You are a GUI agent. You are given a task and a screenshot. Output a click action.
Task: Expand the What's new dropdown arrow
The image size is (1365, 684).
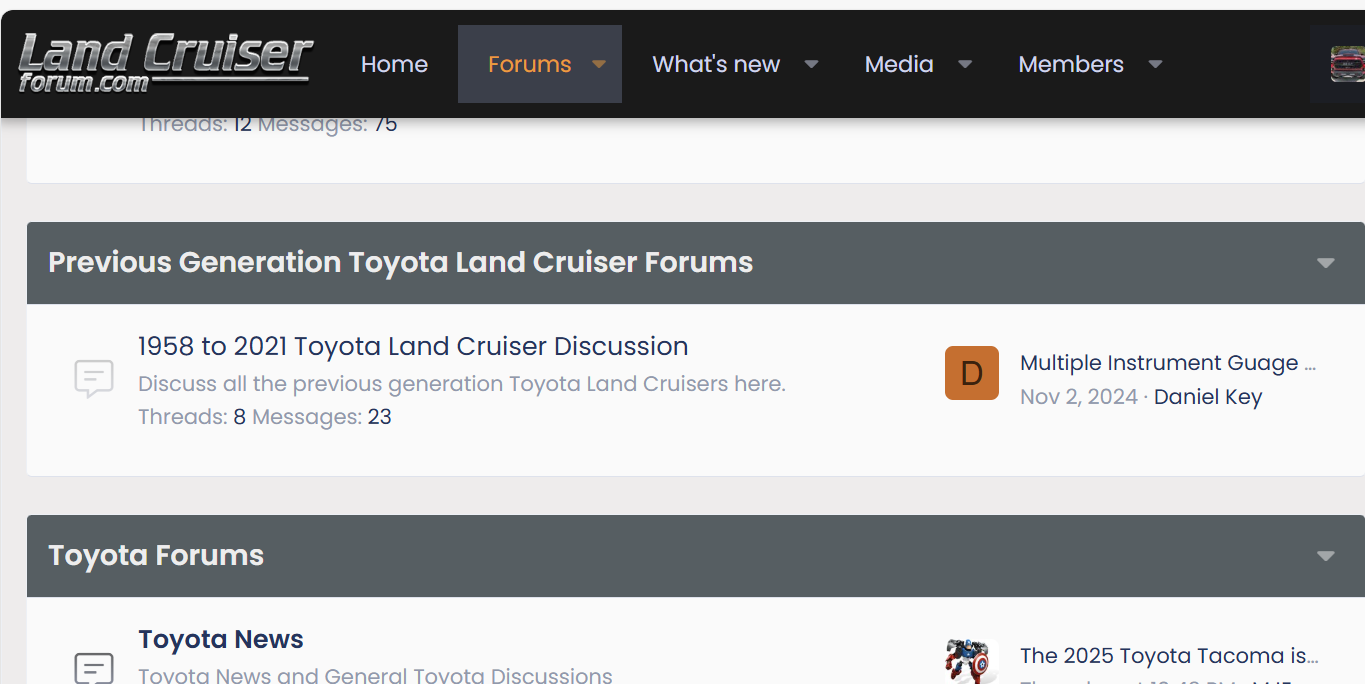click(x=812, y=64)
